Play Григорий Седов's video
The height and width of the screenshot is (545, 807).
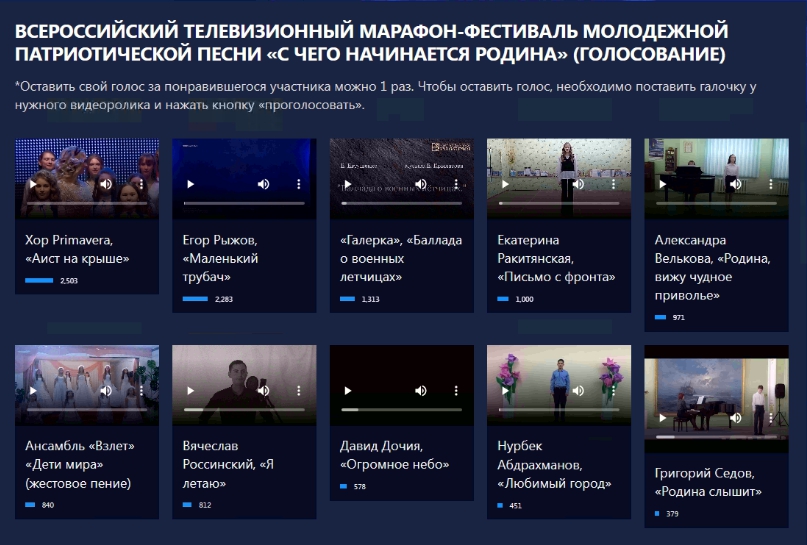(x=663, y=418)
